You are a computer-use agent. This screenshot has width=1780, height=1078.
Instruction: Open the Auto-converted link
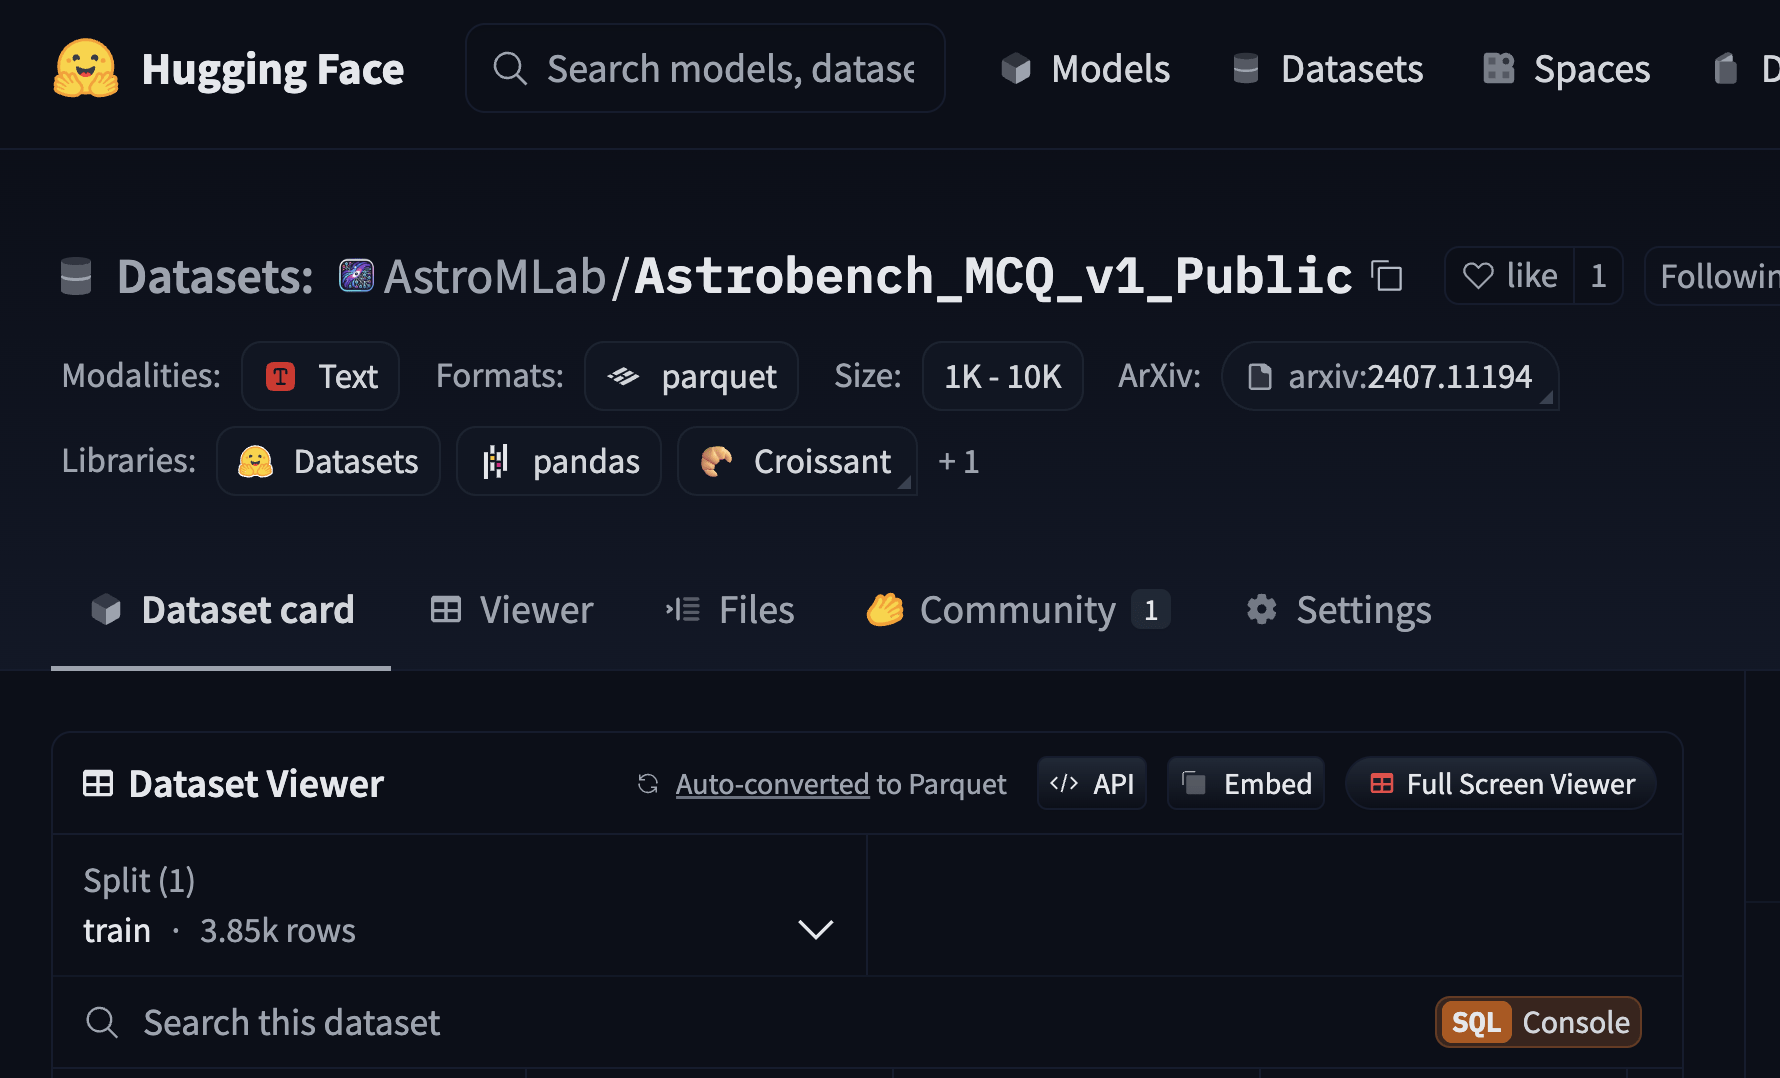pos(772,784)
